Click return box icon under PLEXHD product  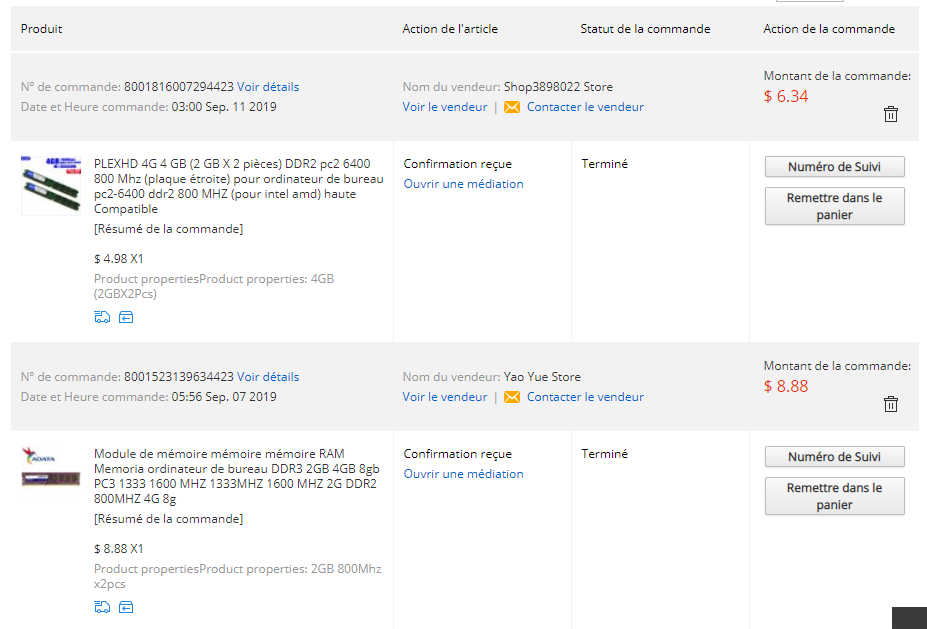[x=125, y=317]
